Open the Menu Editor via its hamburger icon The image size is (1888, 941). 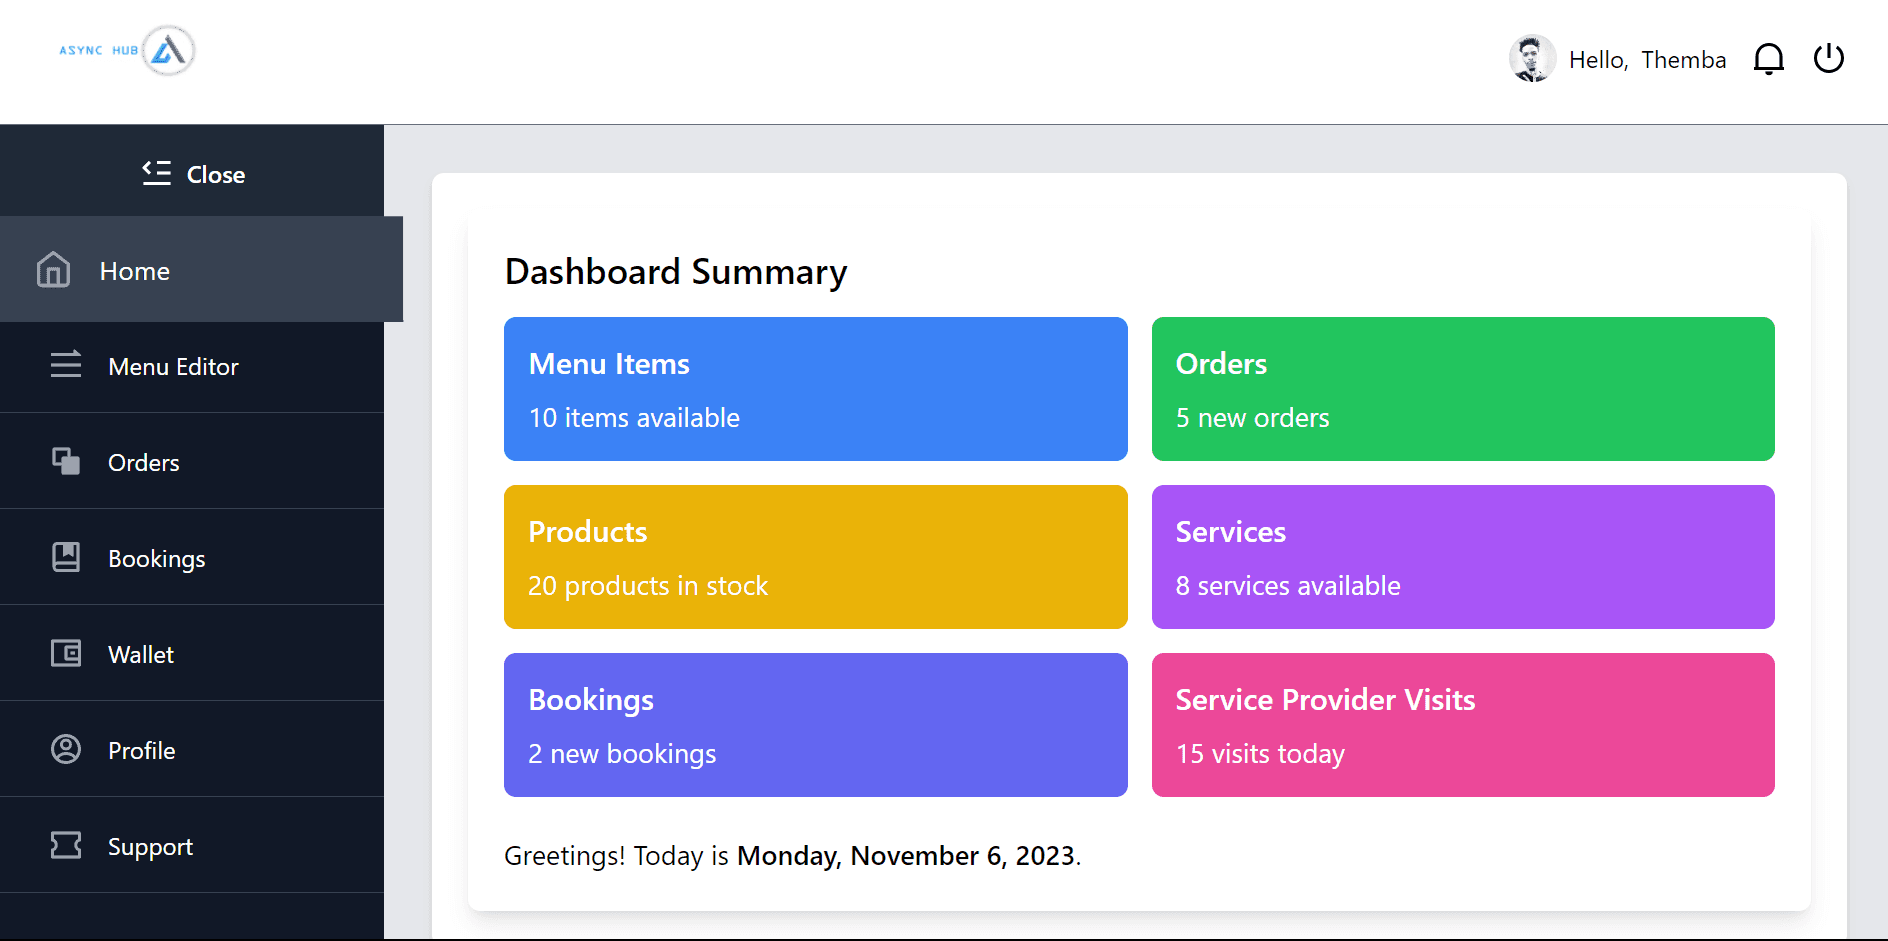point(66,366)
